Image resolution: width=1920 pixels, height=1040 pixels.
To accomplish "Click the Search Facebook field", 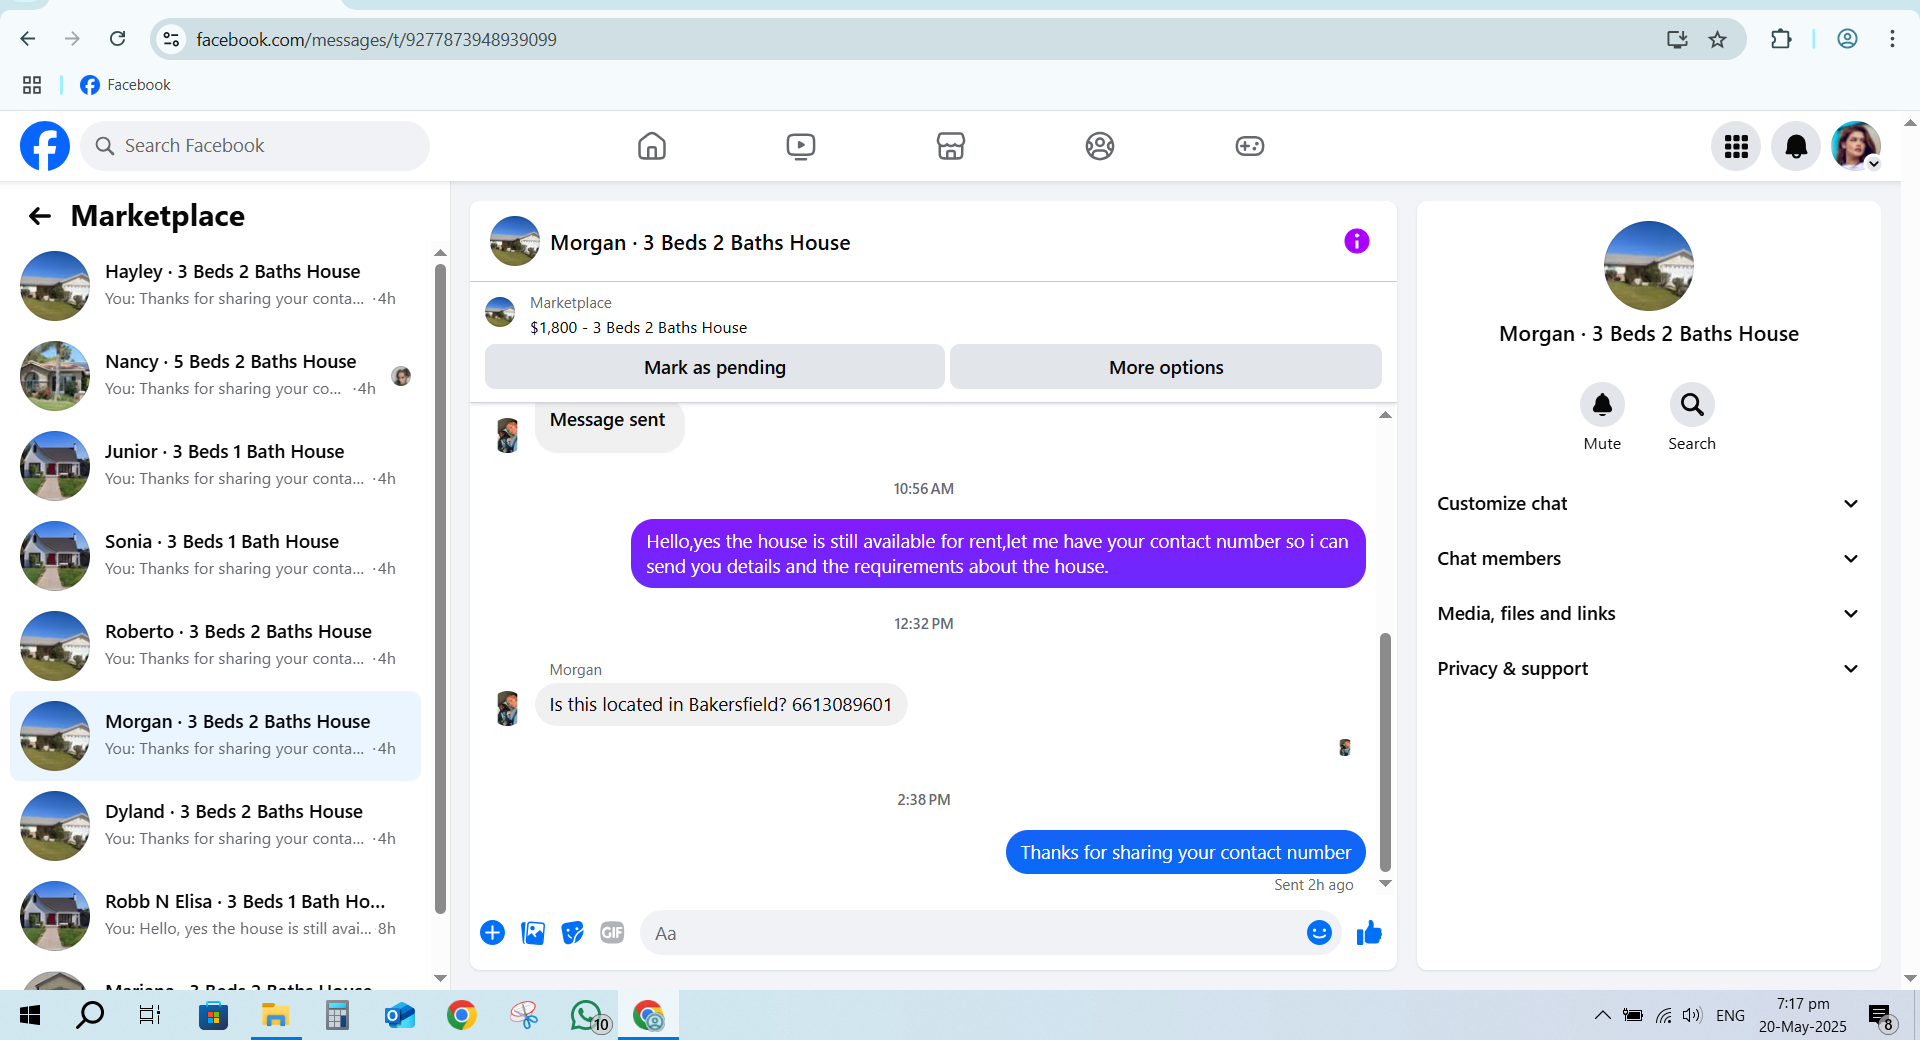I will click(255, 146).
